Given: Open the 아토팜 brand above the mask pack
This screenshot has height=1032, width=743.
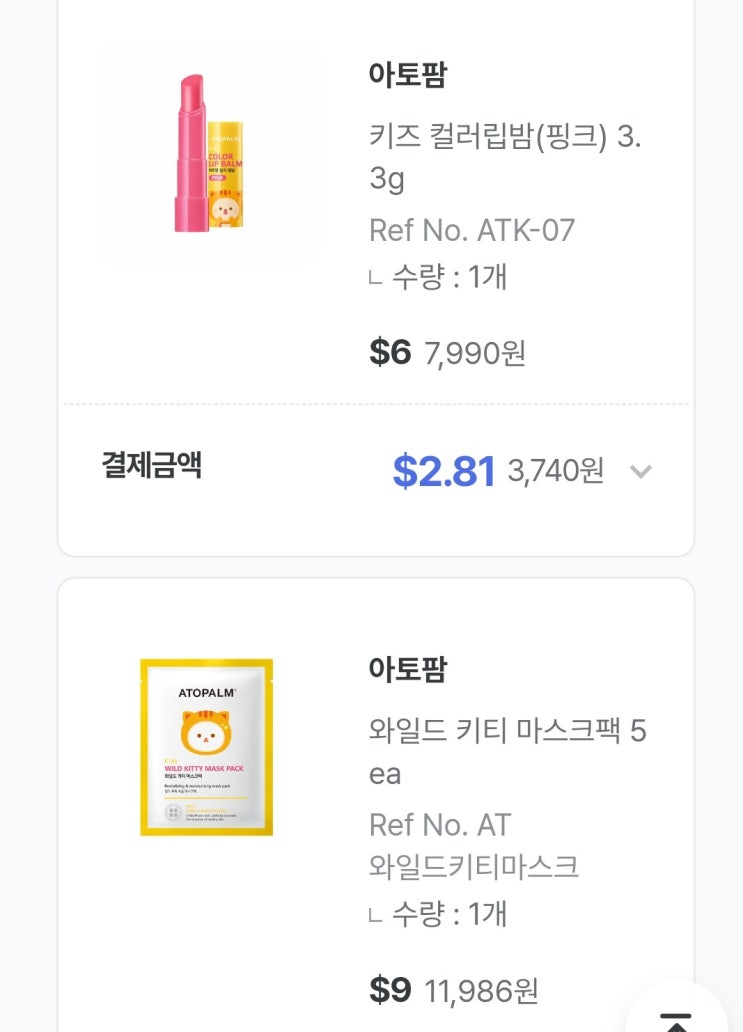Looking at the screenshot, I should pyautogui.click(x=407, y=669).
